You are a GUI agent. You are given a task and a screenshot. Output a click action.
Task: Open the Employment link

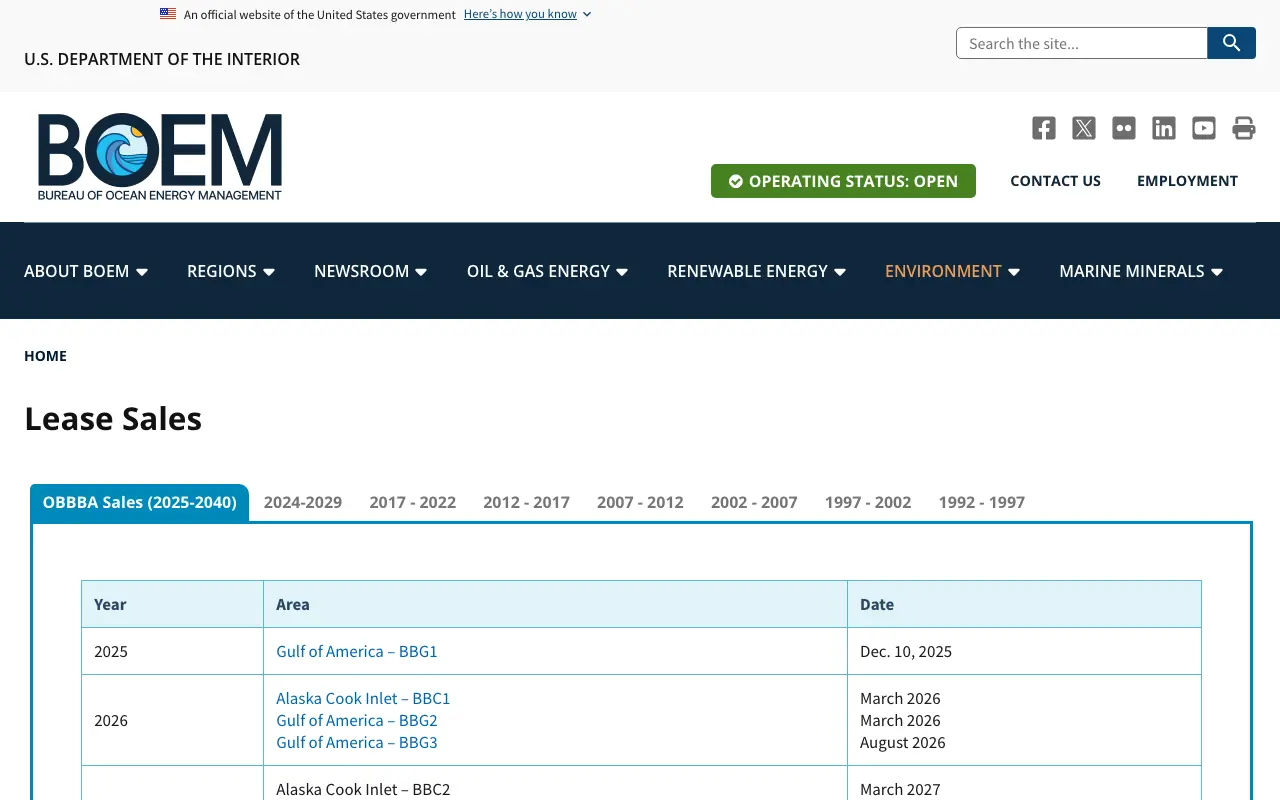coord(1187,181)
